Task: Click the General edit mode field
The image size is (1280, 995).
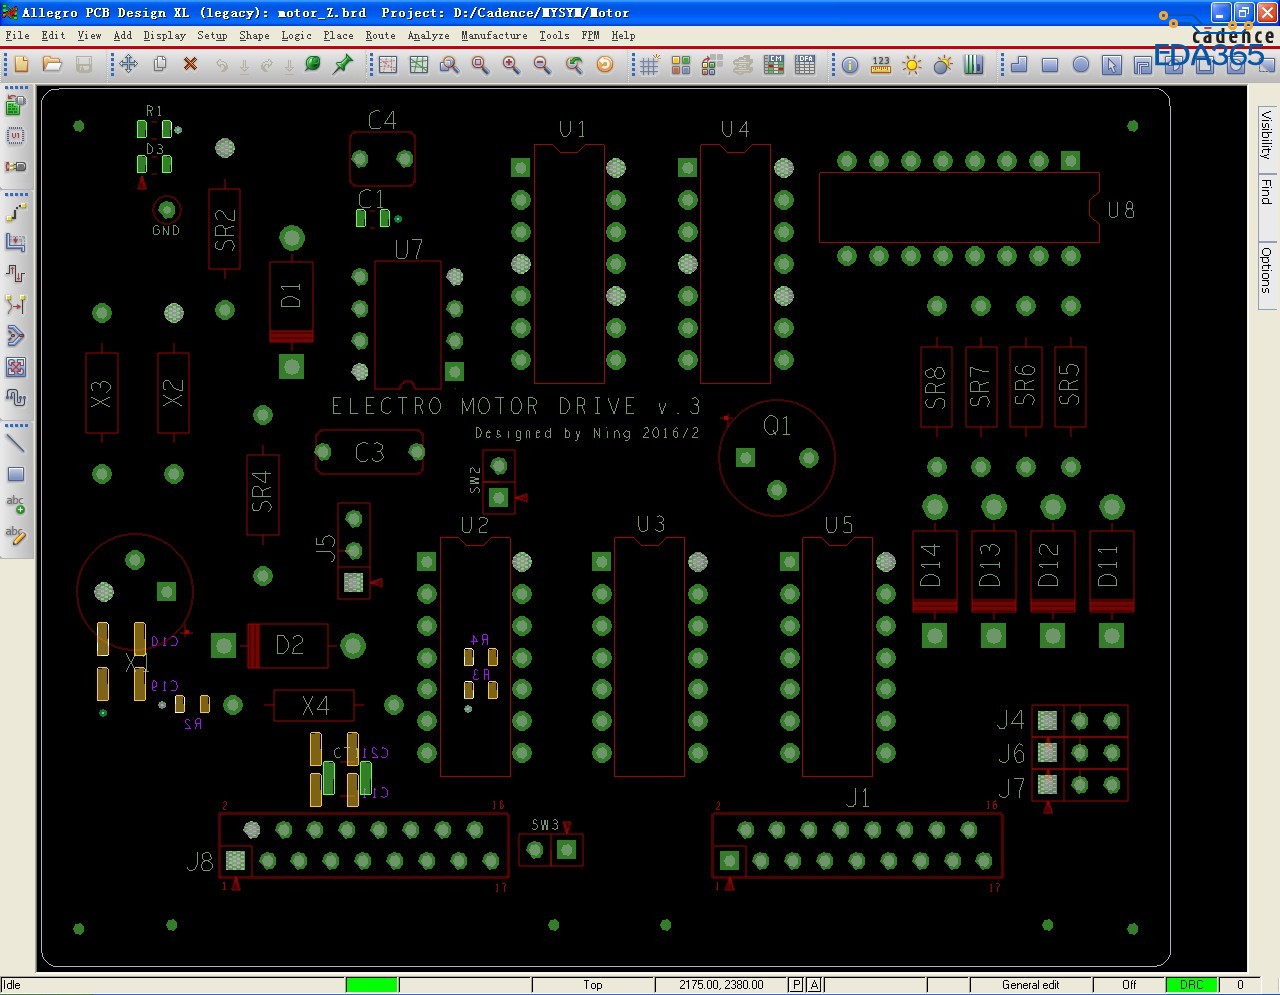Action: tap(1030, 985)
